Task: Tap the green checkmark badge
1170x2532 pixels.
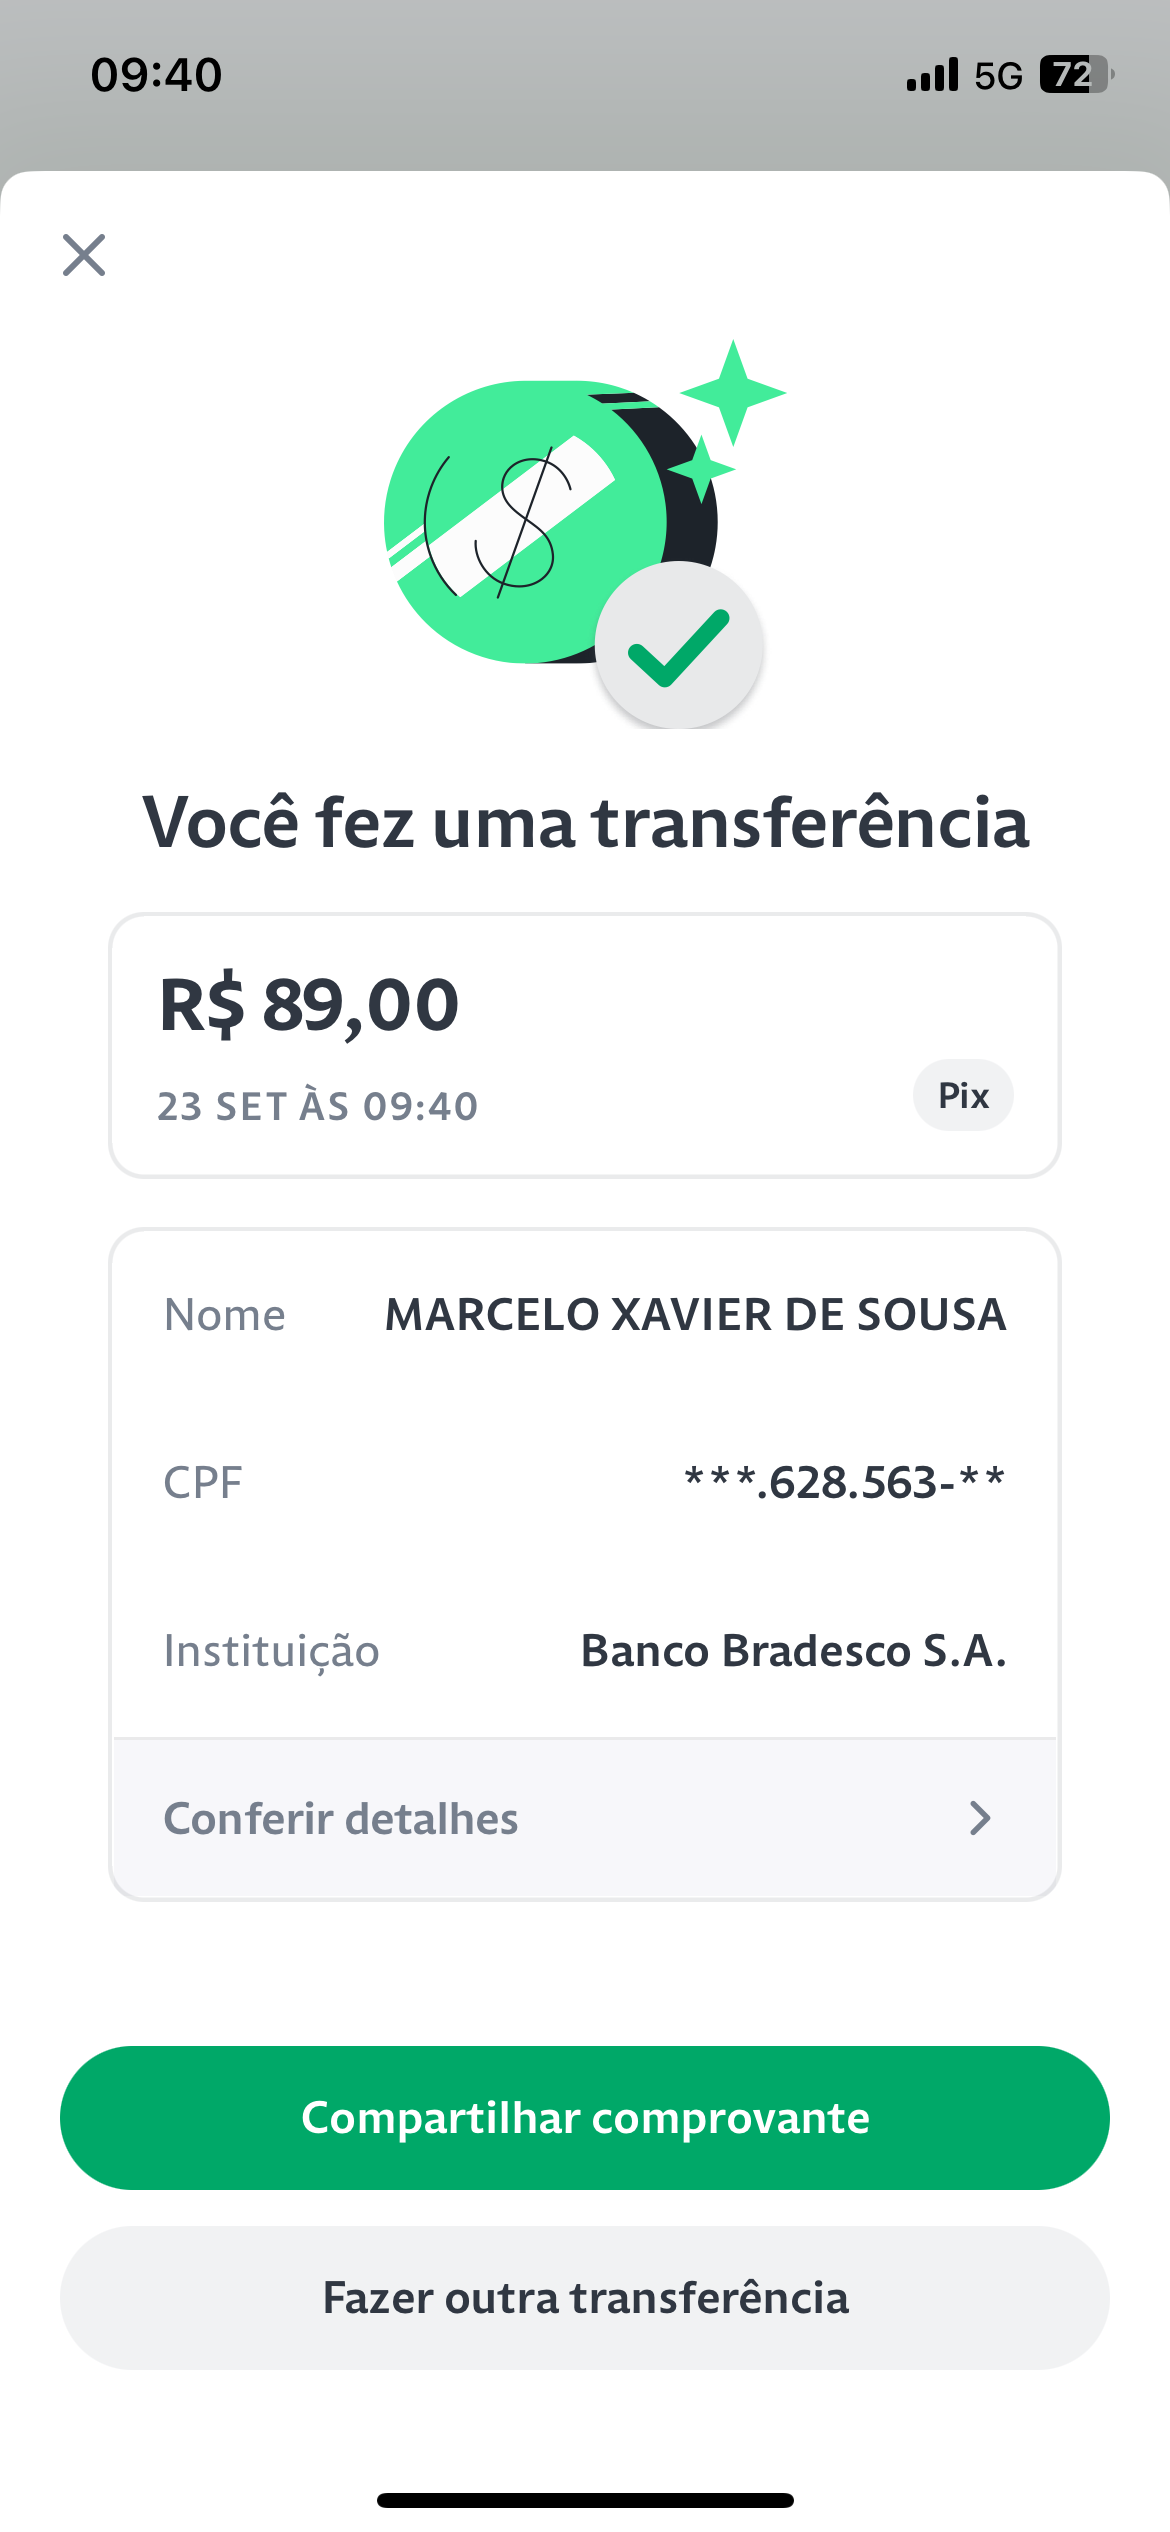Action: click(x=679, y=646)
